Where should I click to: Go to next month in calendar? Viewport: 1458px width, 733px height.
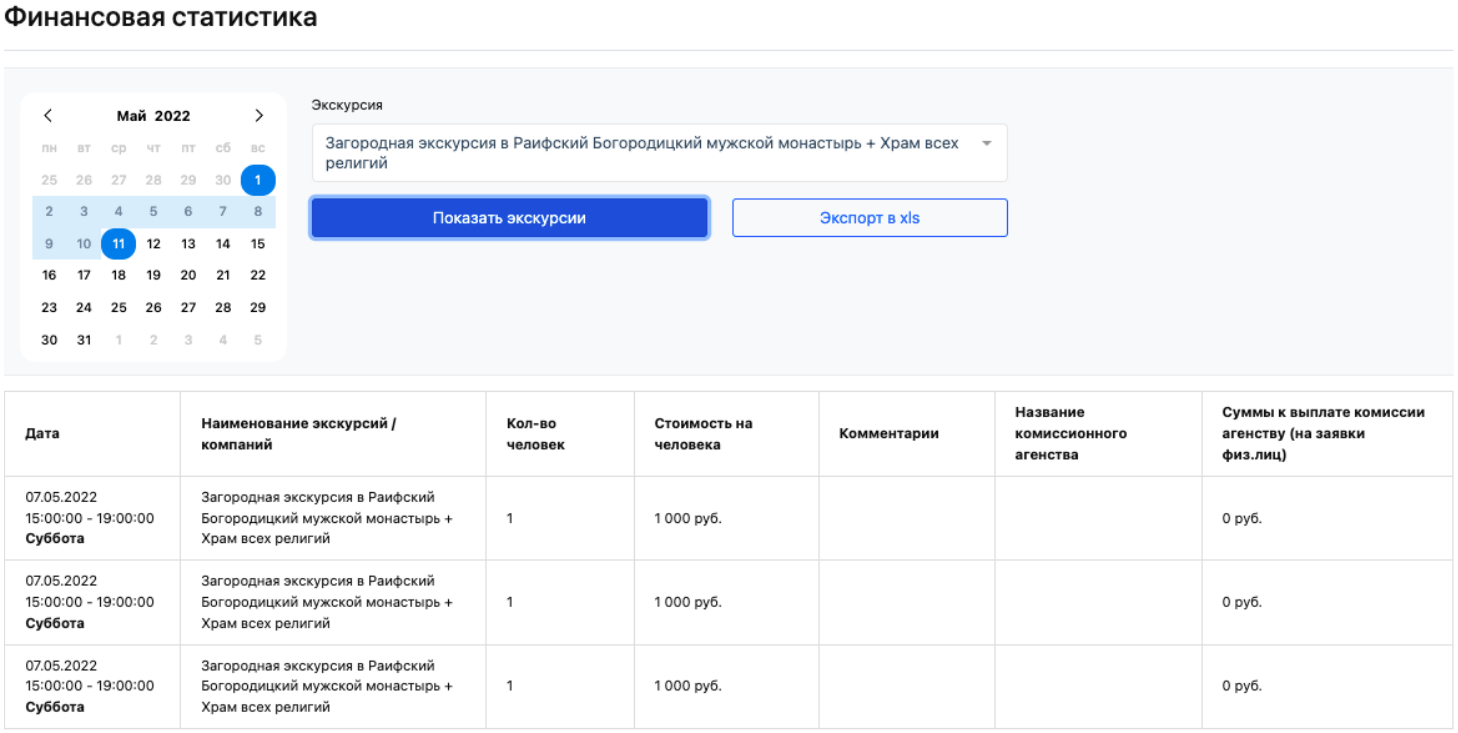[x=259, y=116]
